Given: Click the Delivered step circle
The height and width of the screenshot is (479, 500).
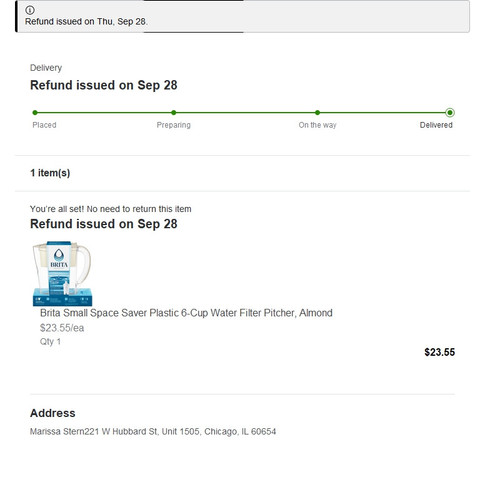Looking at the screenshot, I should tap(450, 113).
